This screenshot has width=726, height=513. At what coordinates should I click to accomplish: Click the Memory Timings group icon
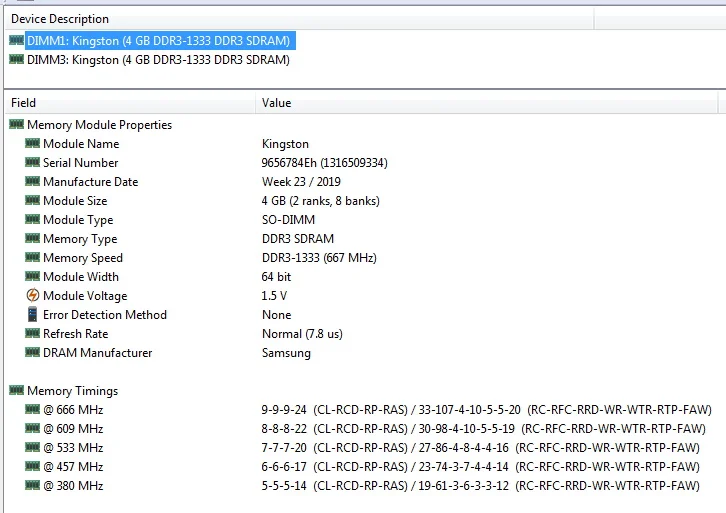coord(16,390)
